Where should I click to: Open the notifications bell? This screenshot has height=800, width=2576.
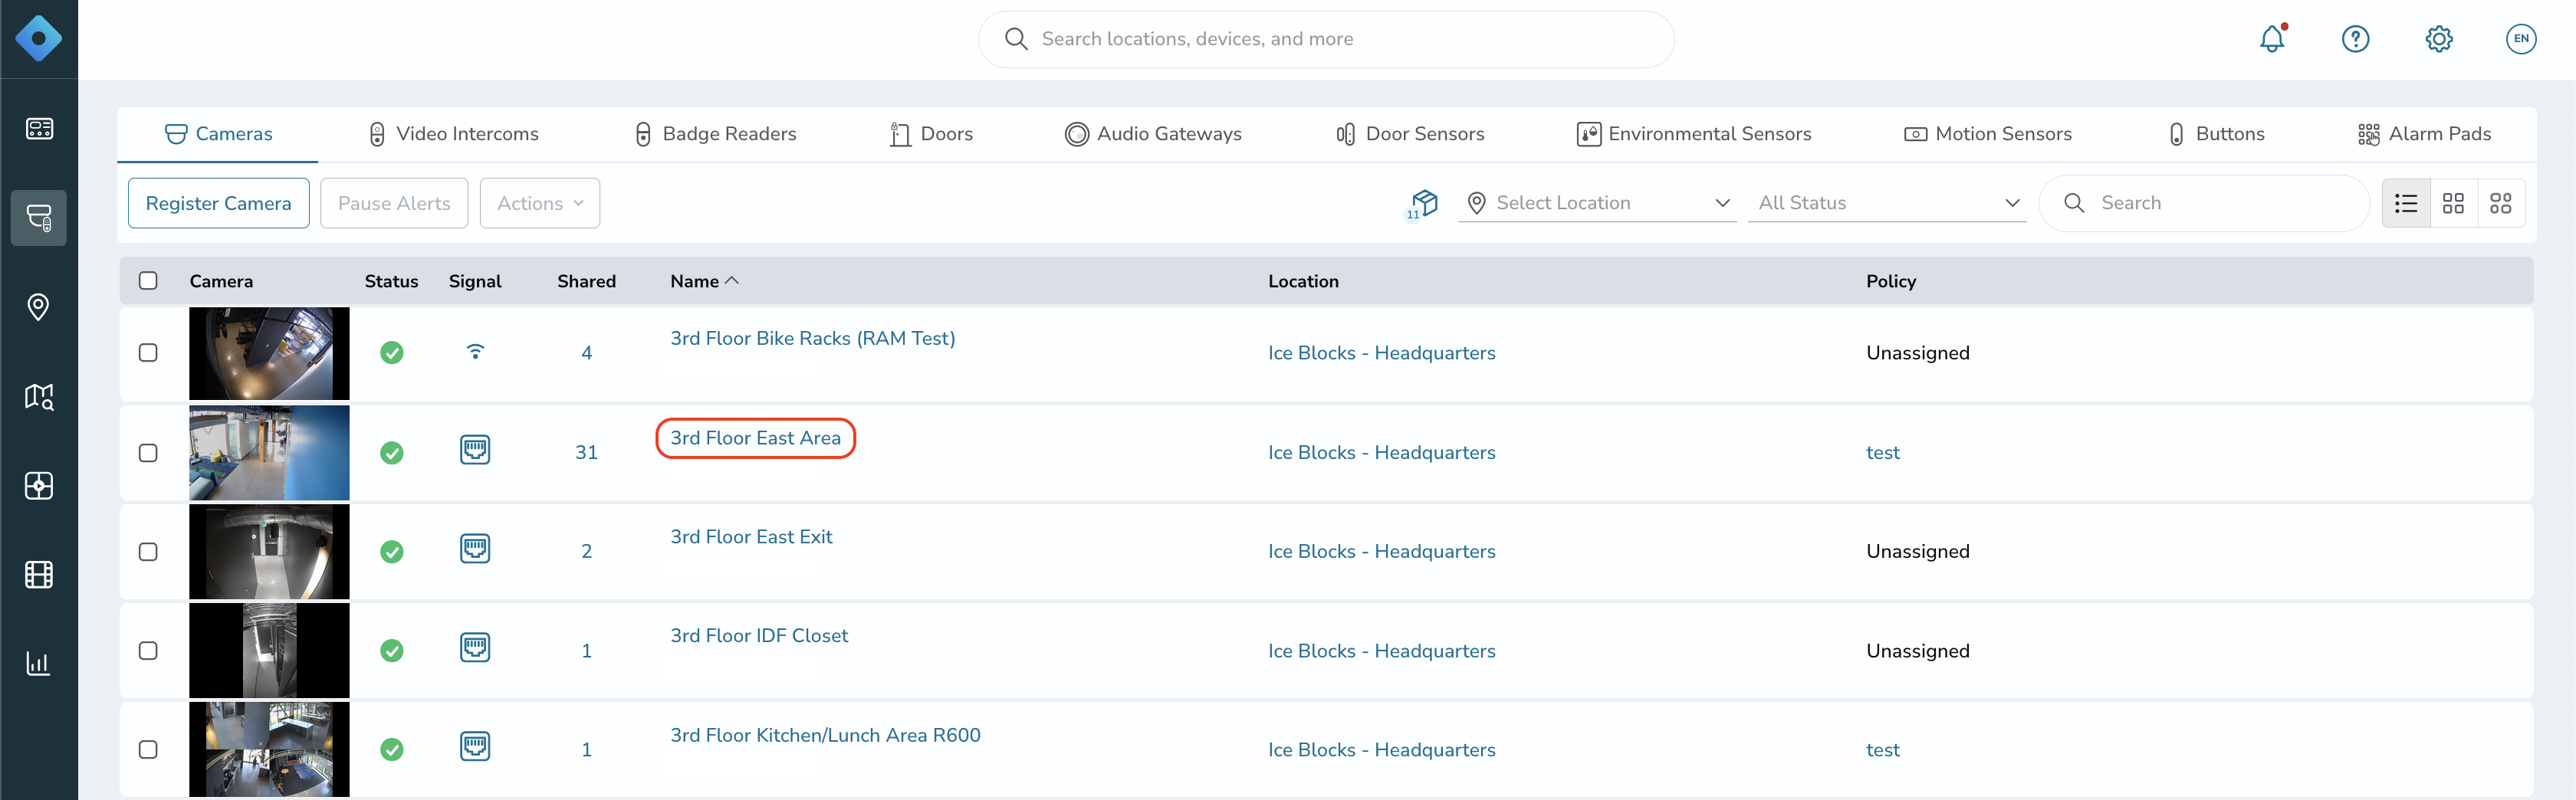click(x=2272, y=38)
